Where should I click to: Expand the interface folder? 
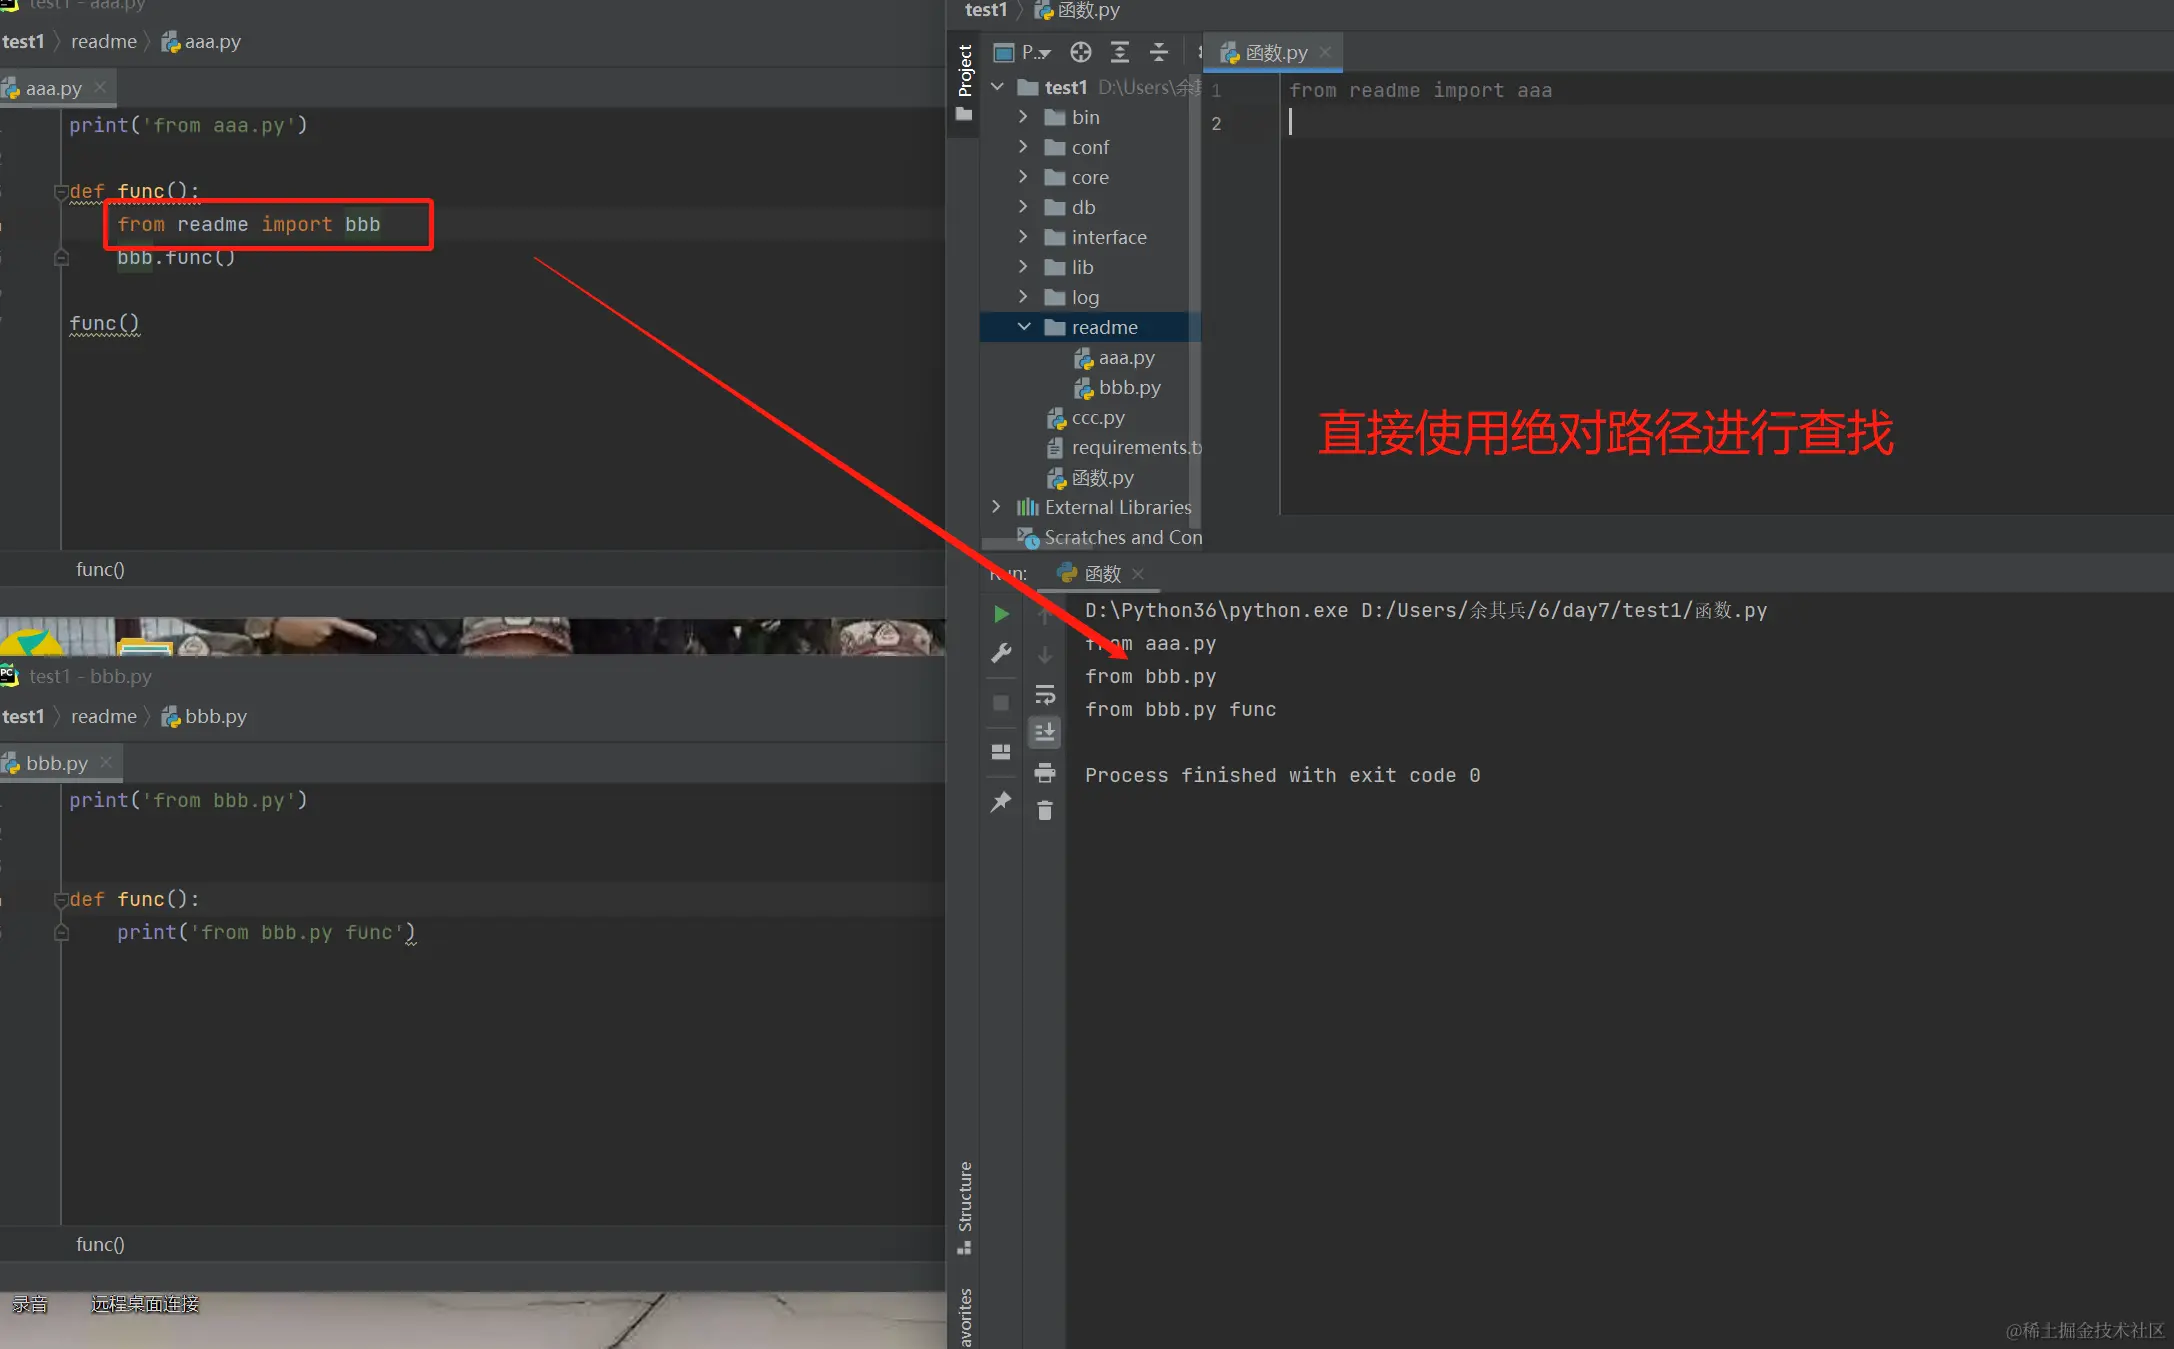point(1024,237)
